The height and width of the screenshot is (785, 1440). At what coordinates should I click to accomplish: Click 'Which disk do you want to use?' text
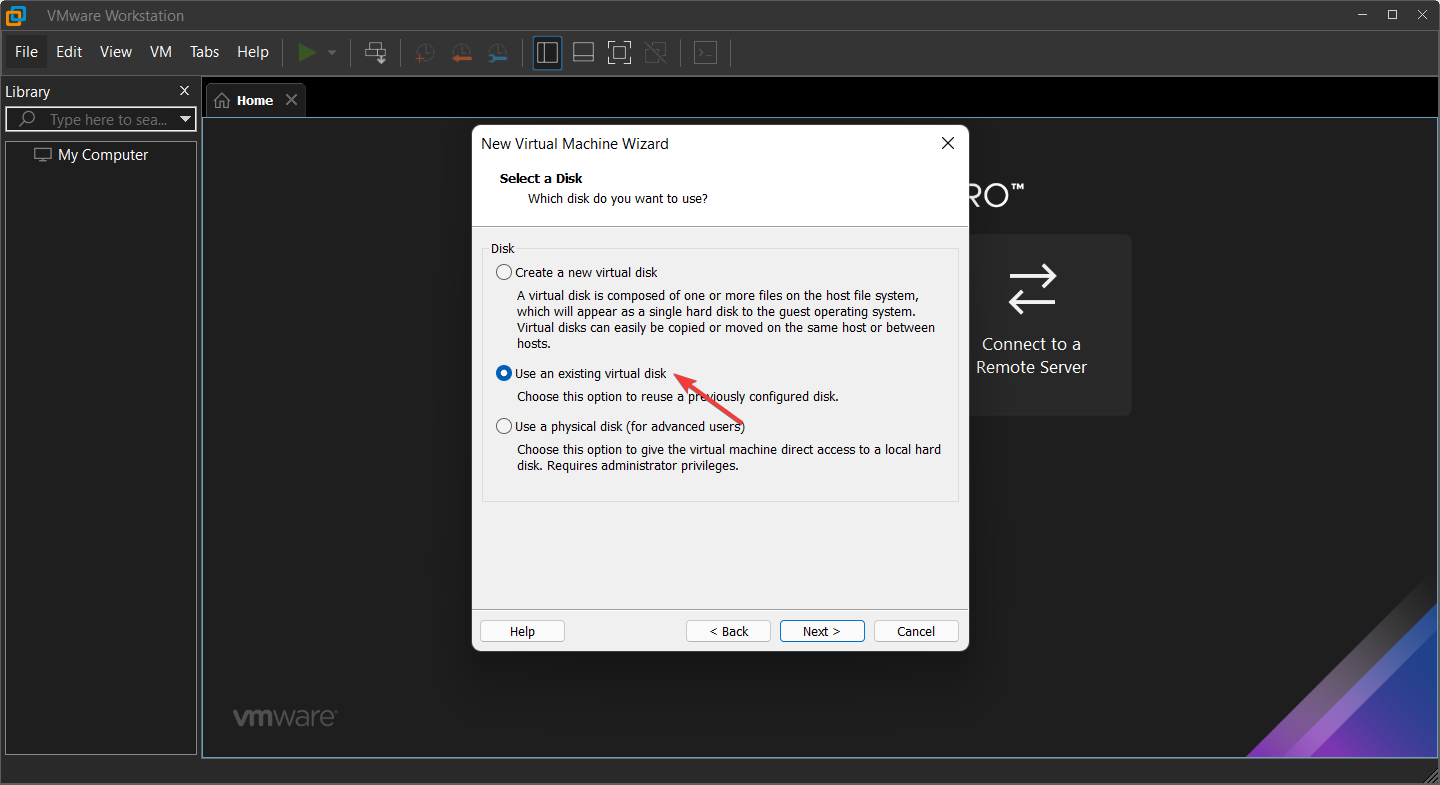point(618,198)
